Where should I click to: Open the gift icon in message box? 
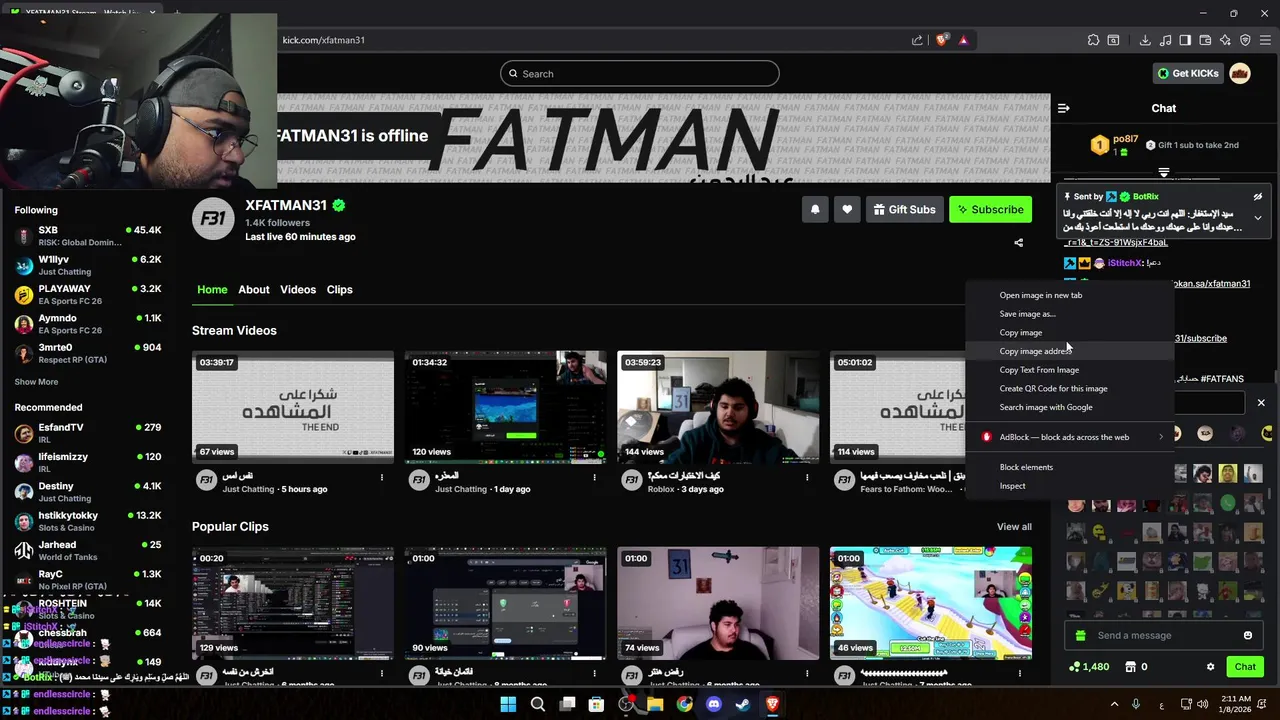(x=1080, y=635)
